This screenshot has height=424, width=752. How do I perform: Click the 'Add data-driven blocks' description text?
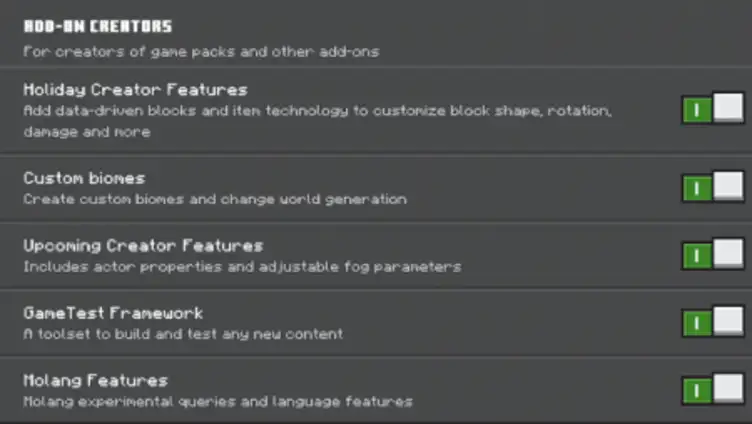coord(317,121)
